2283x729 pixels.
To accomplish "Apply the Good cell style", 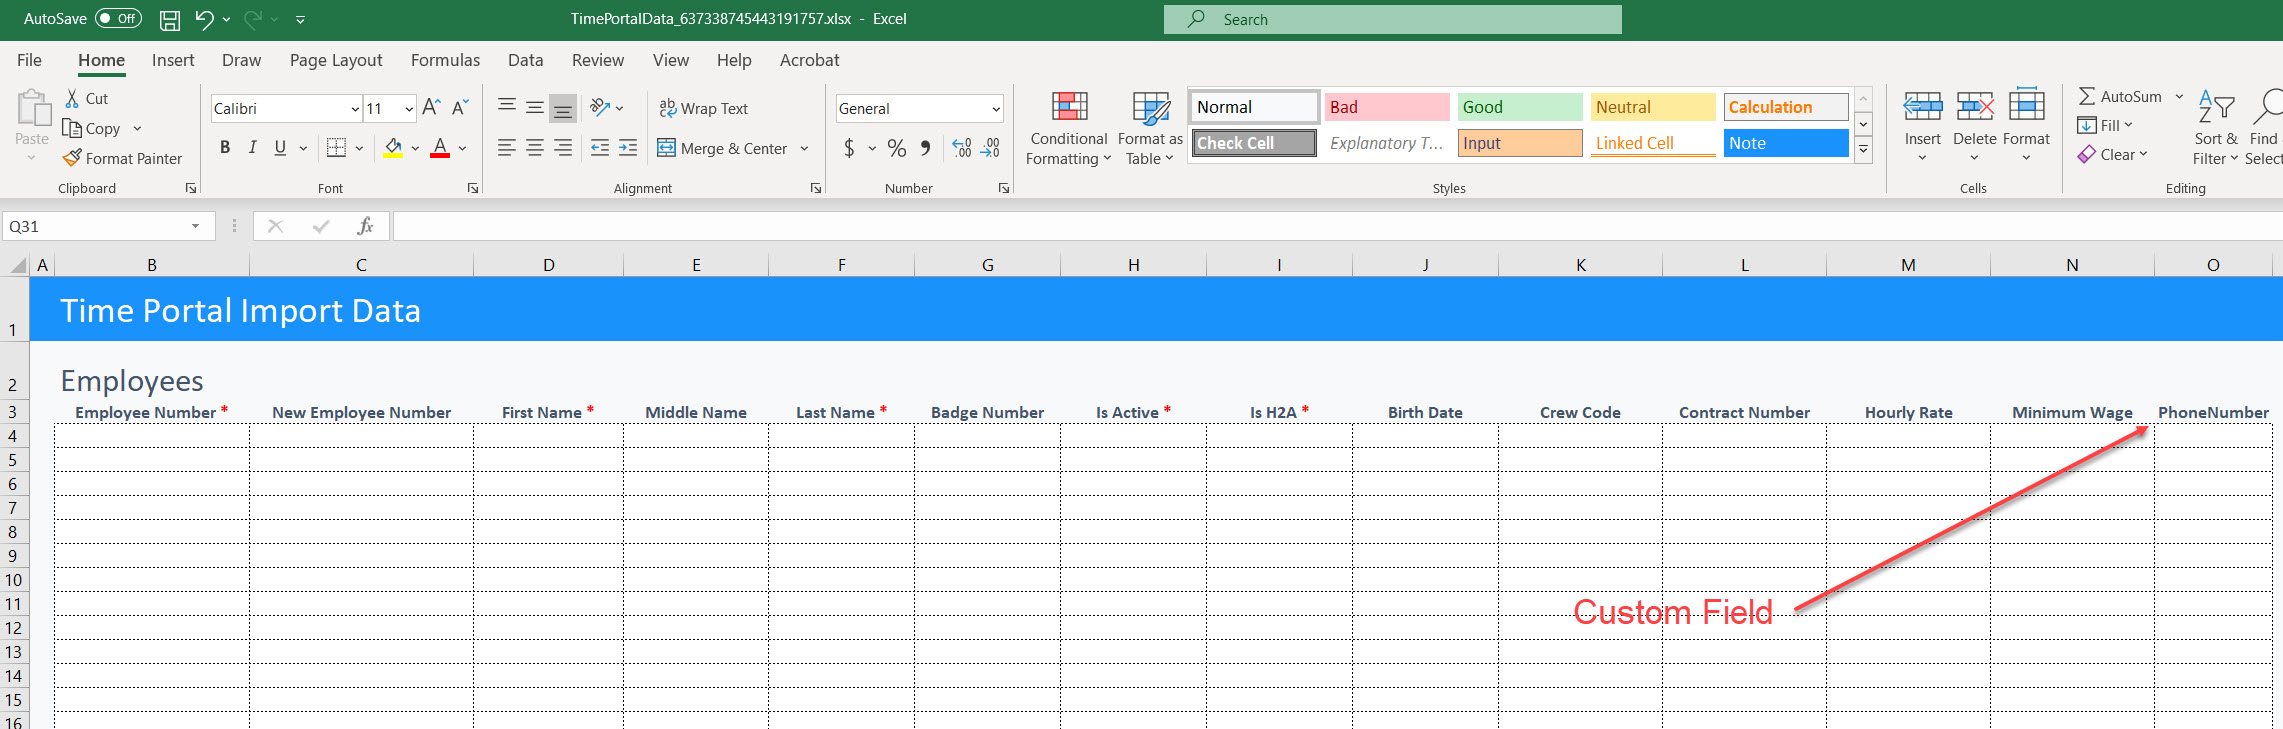I will coord(1520,107).
